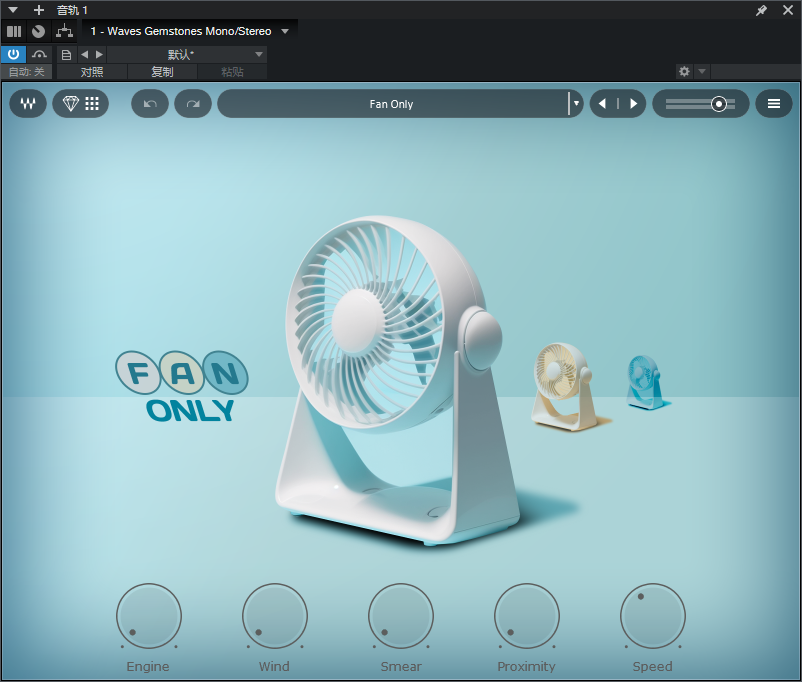Image resolution: width=802 pixels, height=682 pixels.
Task: Click the preset file document icon
Action: click(66, 55)
